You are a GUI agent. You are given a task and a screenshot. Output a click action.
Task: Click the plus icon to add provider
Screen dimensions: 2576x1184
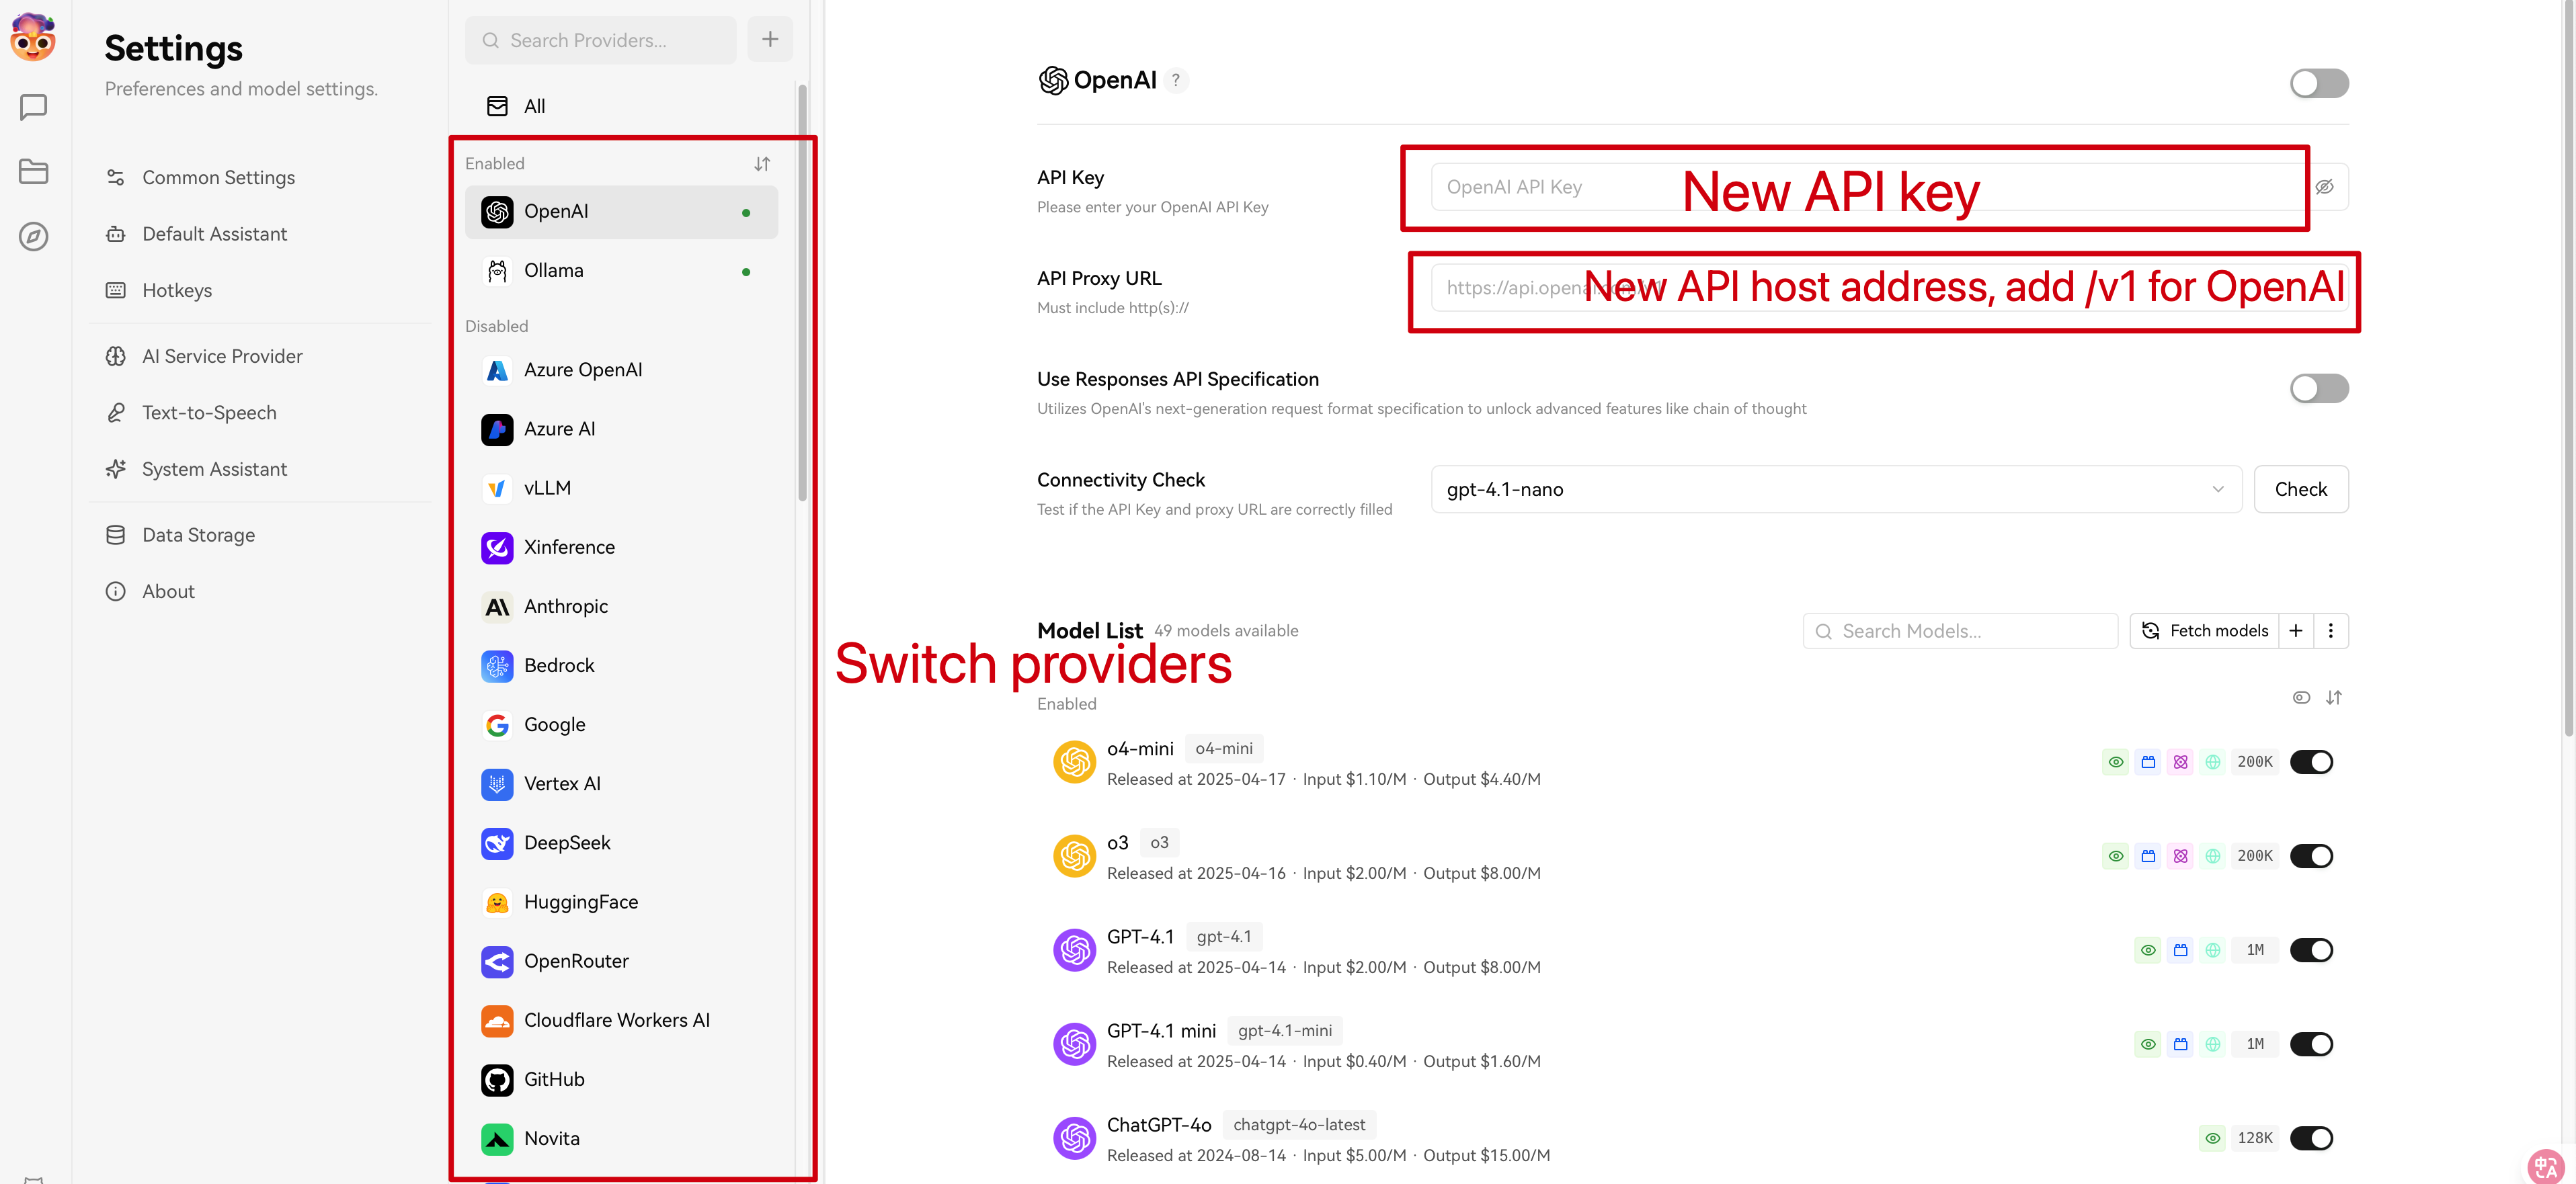(x=769, y=40)
